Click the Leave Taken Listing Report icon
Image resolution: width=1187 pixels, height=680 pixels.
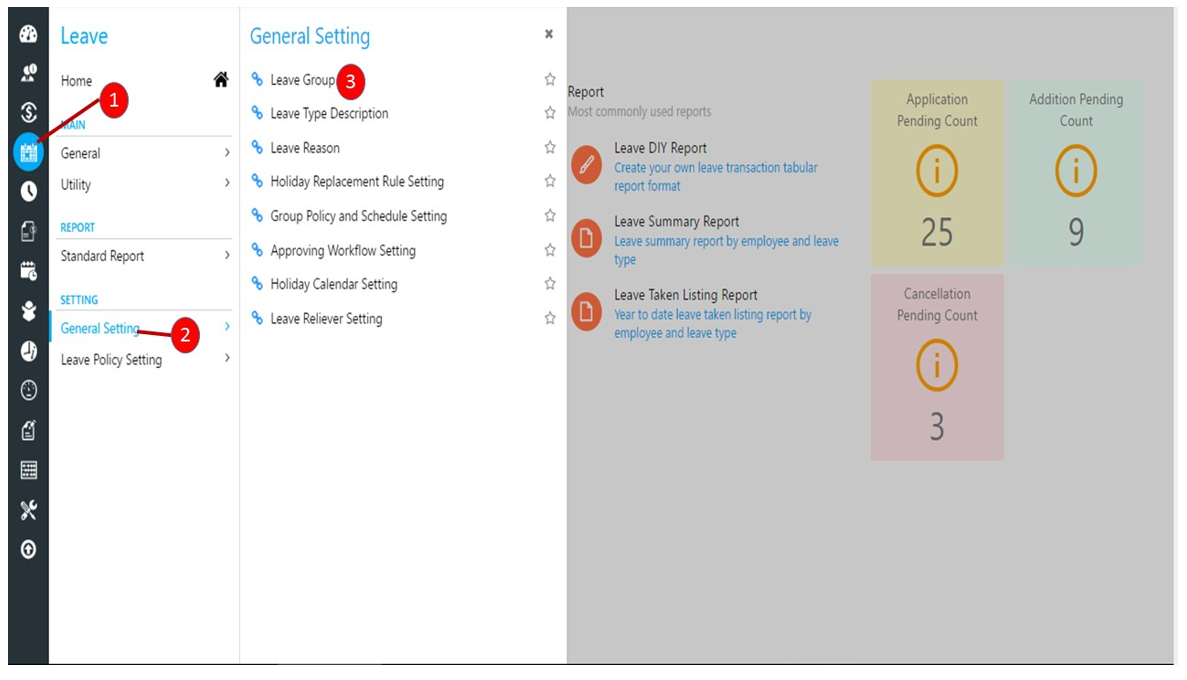[x=586, y=311]
